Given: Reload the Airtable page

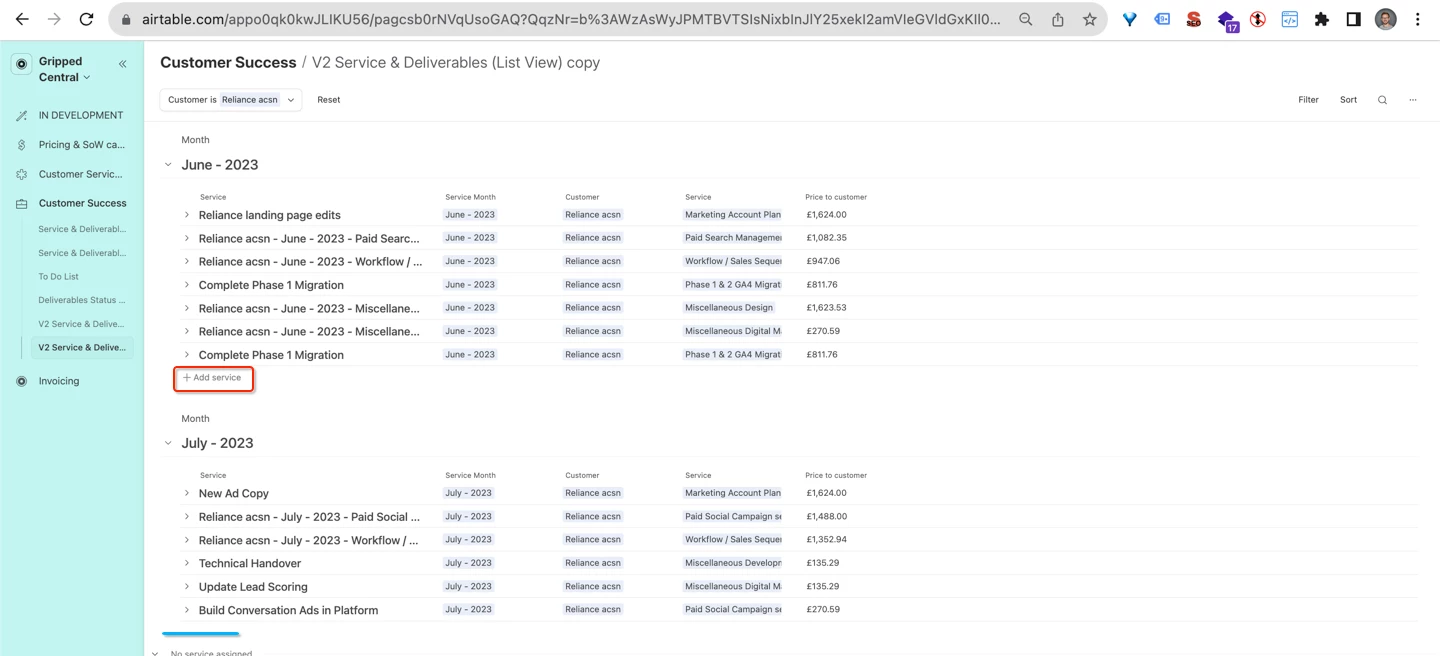Looking at the screenshot, I should 86,19.
